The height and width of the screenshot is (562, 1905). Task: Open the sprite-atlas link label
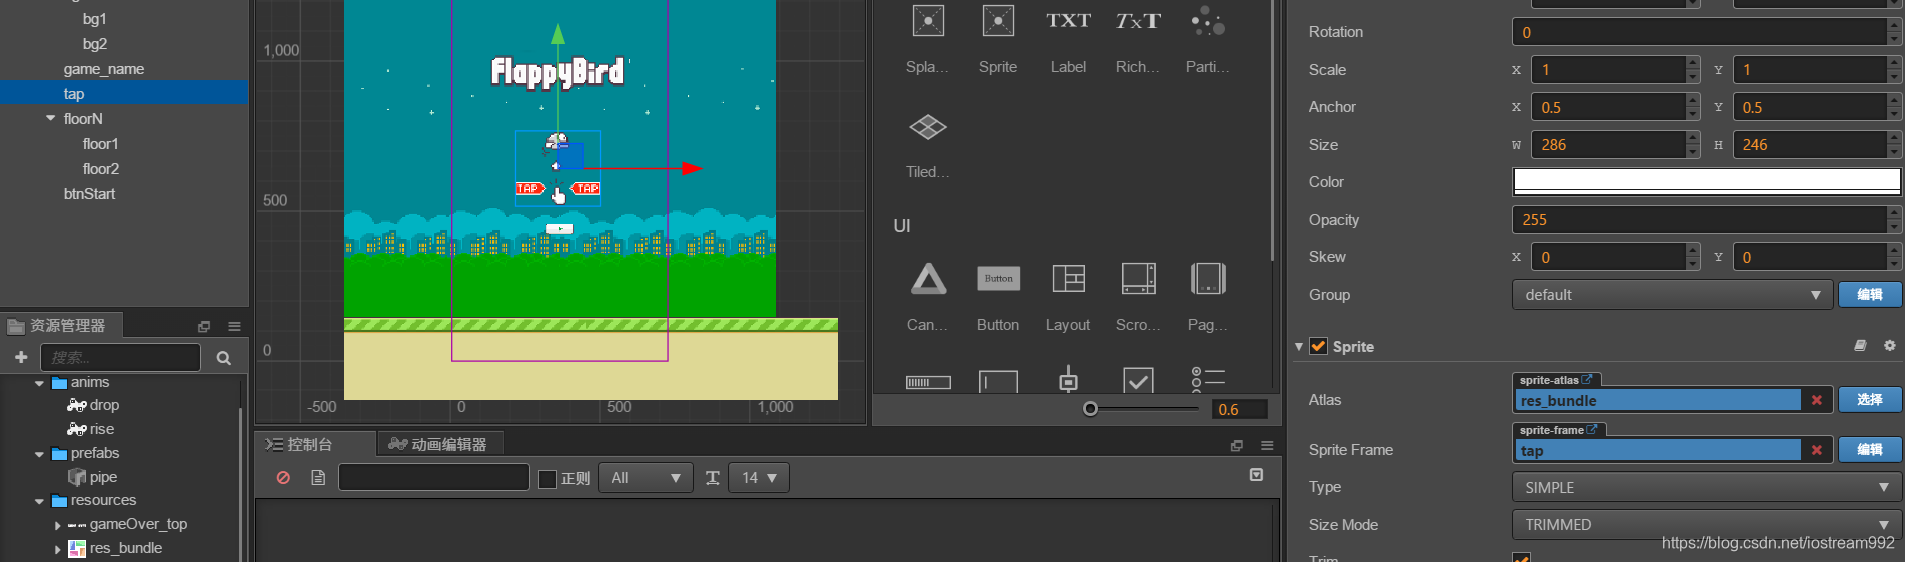point(1556,380)
